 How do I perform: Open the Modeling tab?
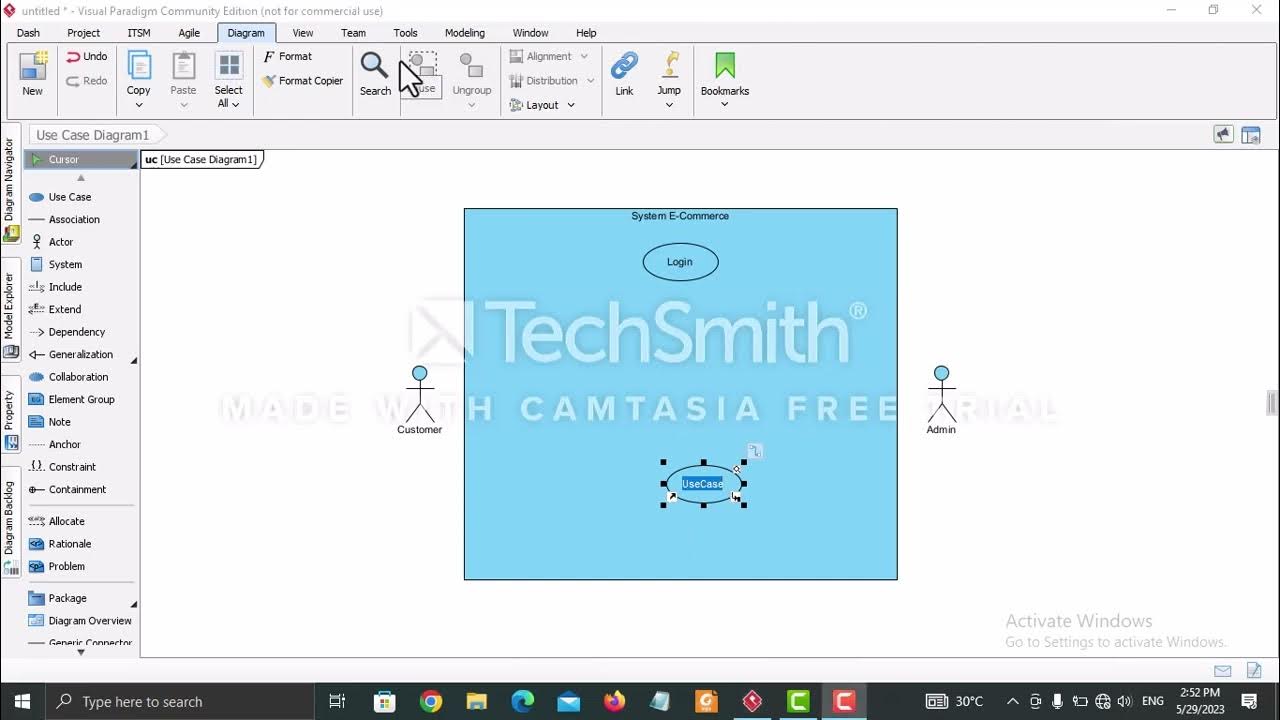tap(465, 33)
